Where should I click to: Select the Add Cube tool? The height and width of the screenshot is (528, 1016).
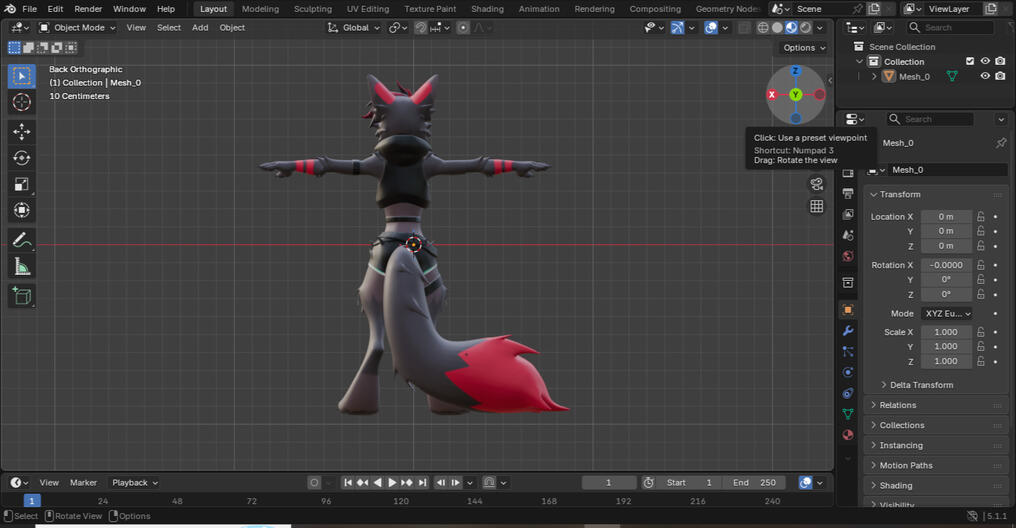pos(21,296)
